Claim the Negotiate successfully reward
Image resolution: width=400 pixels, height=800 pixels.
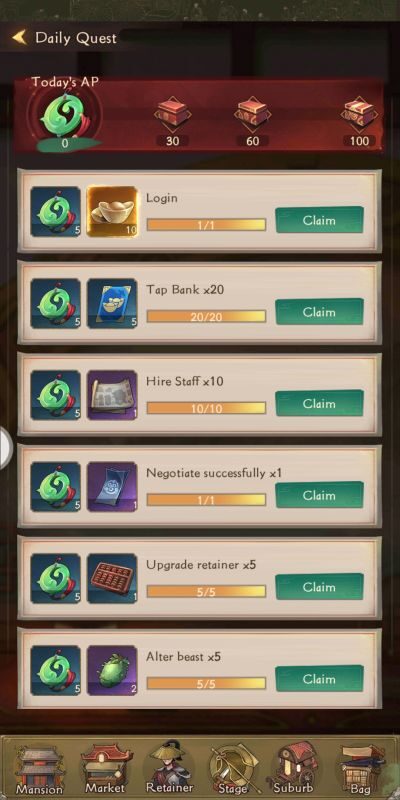(x=319, y=495)
